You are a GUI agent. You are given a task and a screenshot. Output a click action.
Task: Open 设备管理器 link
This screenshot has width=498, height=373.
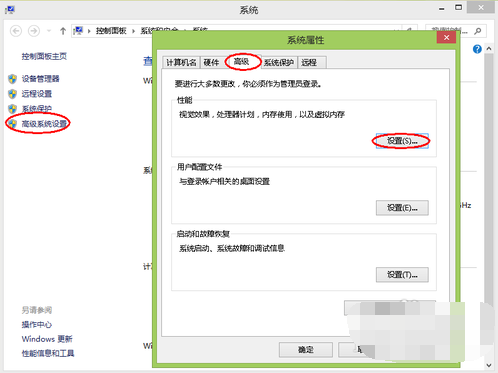(41, 79)
